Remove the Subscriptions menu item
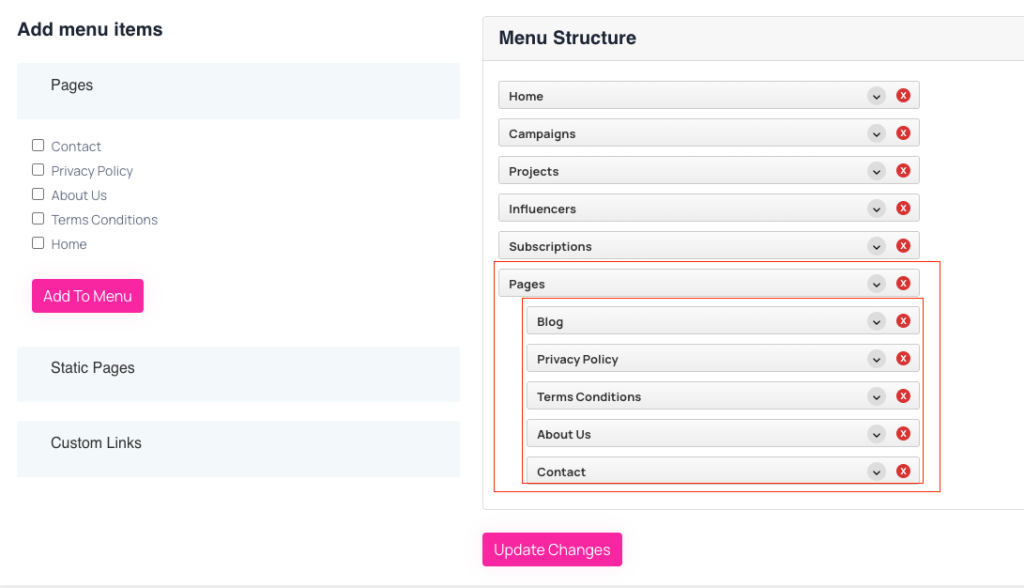This screenshot has height=588, width=1024. click(903, 246)
